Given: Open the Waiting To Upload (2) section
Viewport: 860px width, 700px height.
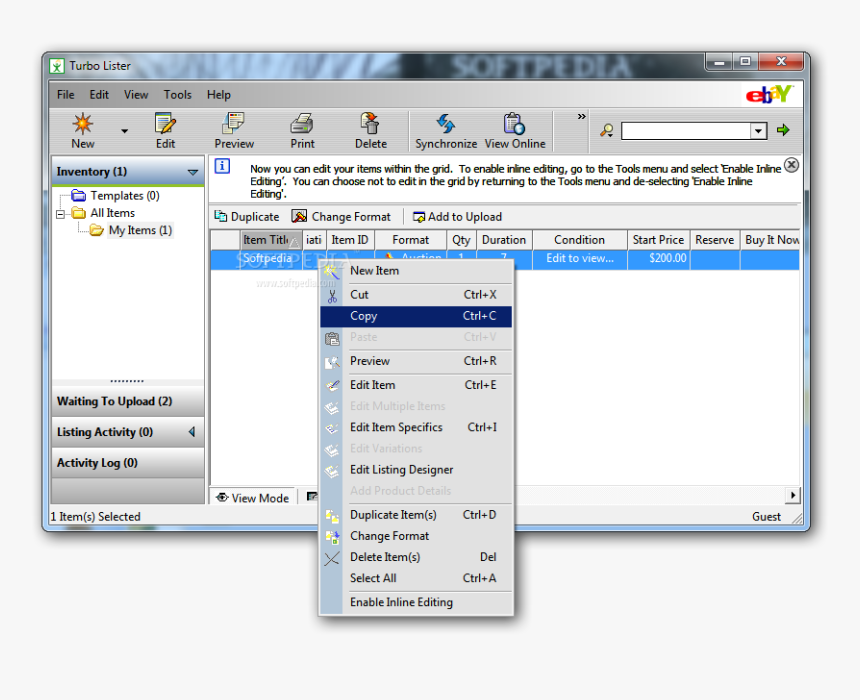Looking at the screenshot, I should 127,402.
